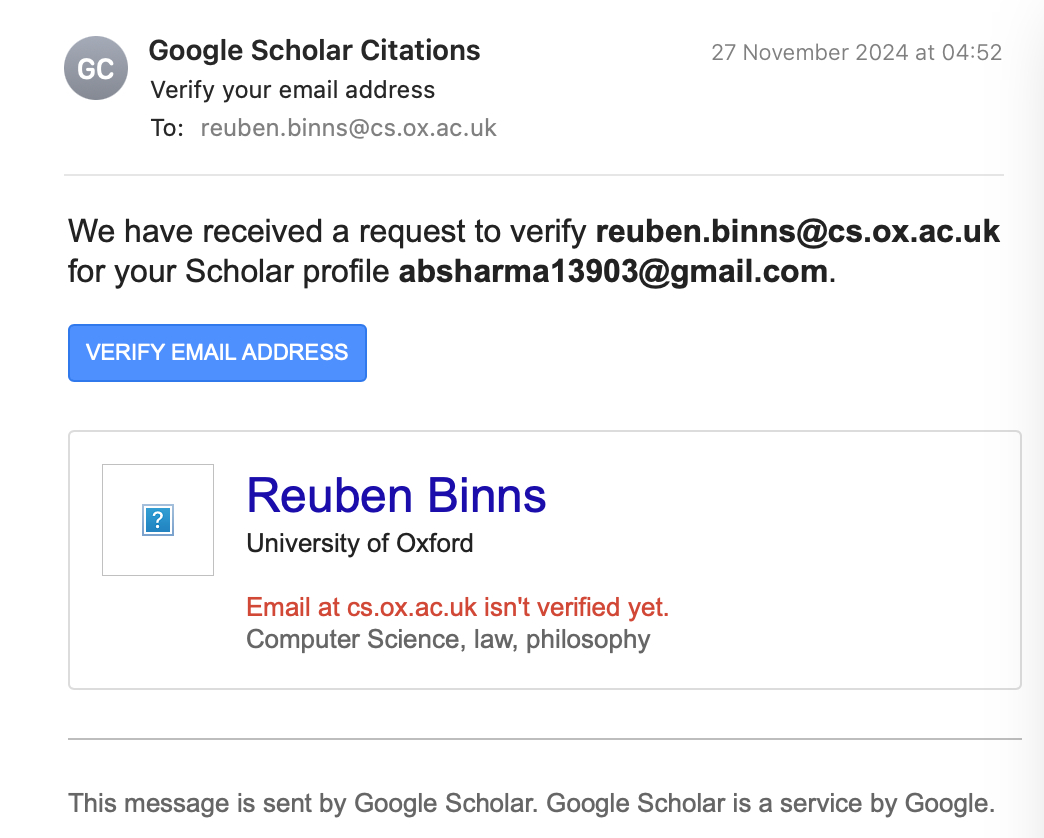Screen dimensions: 1044x838
Task: Click the GC sender avatar
Action: pos(96,68)
